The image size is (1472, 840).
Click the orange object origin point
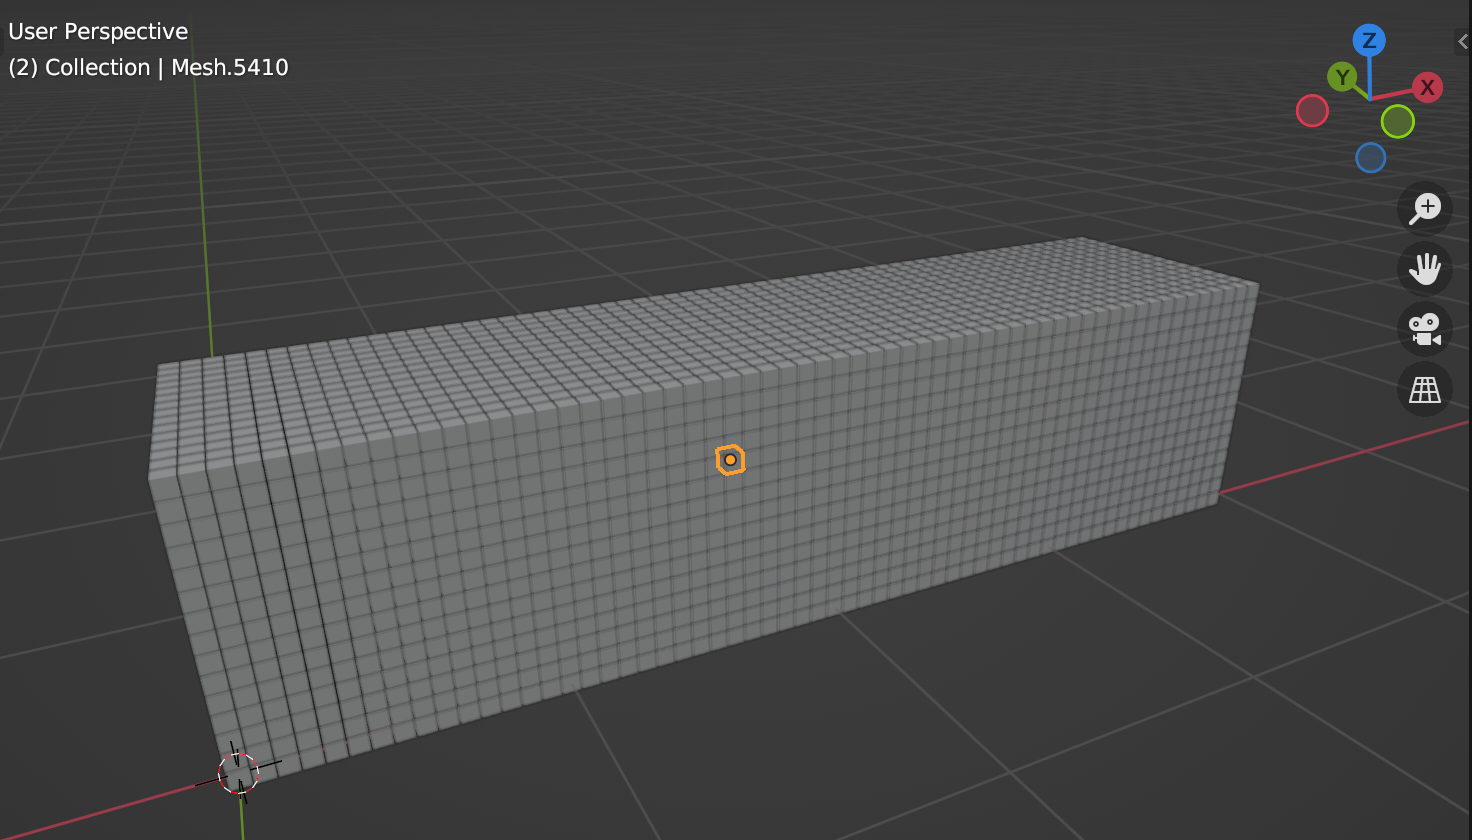click(x=730, y=460)
